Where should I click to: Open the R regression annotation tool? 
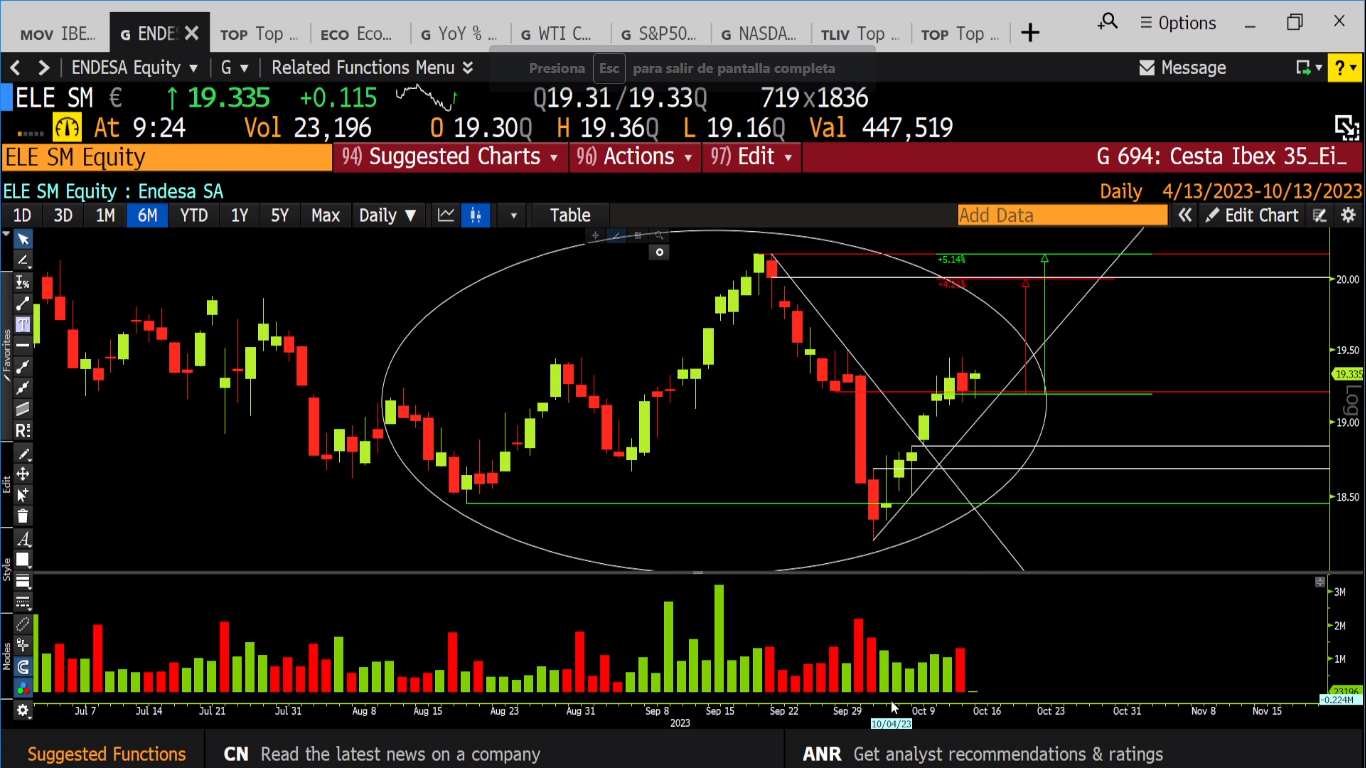[22, 431]
